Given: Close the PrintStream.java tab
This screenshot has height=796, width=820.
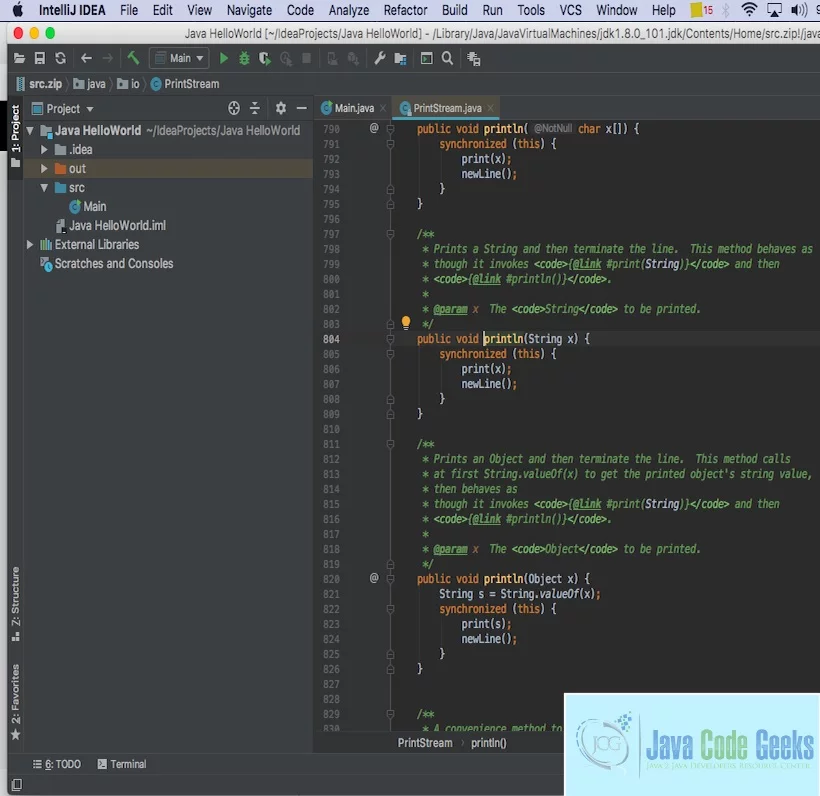Looking at the screenshot, I should [x=491, y=108].
